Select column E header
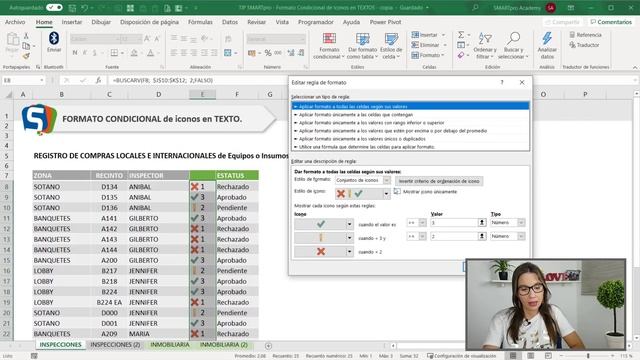Image resolution: width=640 pixels, height=360 pixels. tap(202, 94)
